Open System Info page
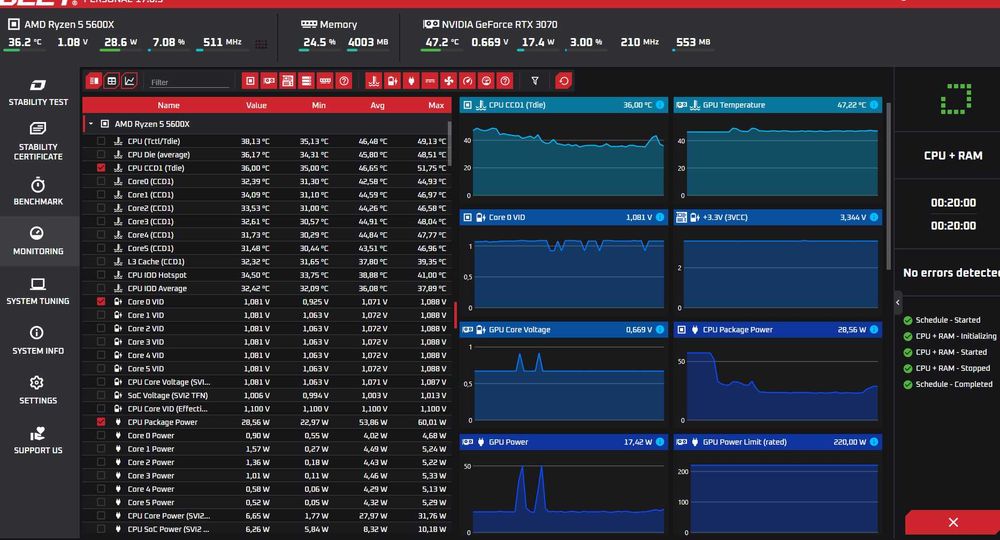1000x540 pixels. point(38,340)
